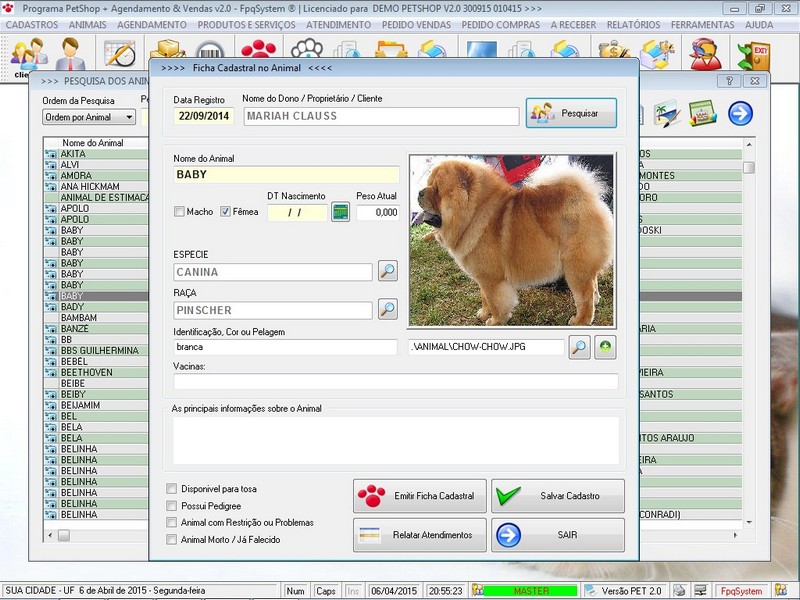This screenshot has height=600, width=800.
Task: Click the green calendar icon in search window
Action: tap(703, 113)
